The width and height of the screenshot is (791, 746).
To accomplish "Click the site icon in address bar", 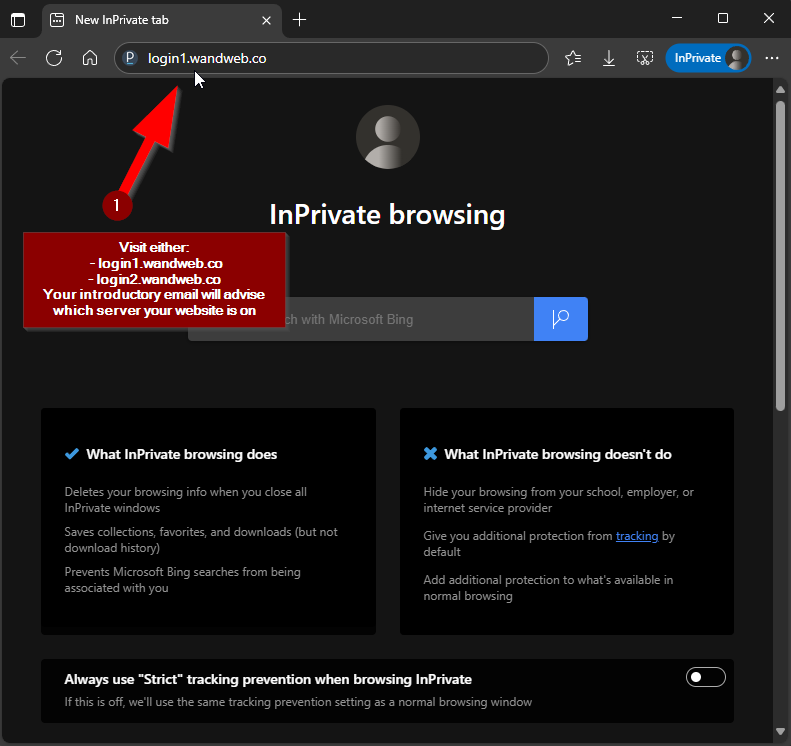I will pyautogui.click(x=130, y=58).
